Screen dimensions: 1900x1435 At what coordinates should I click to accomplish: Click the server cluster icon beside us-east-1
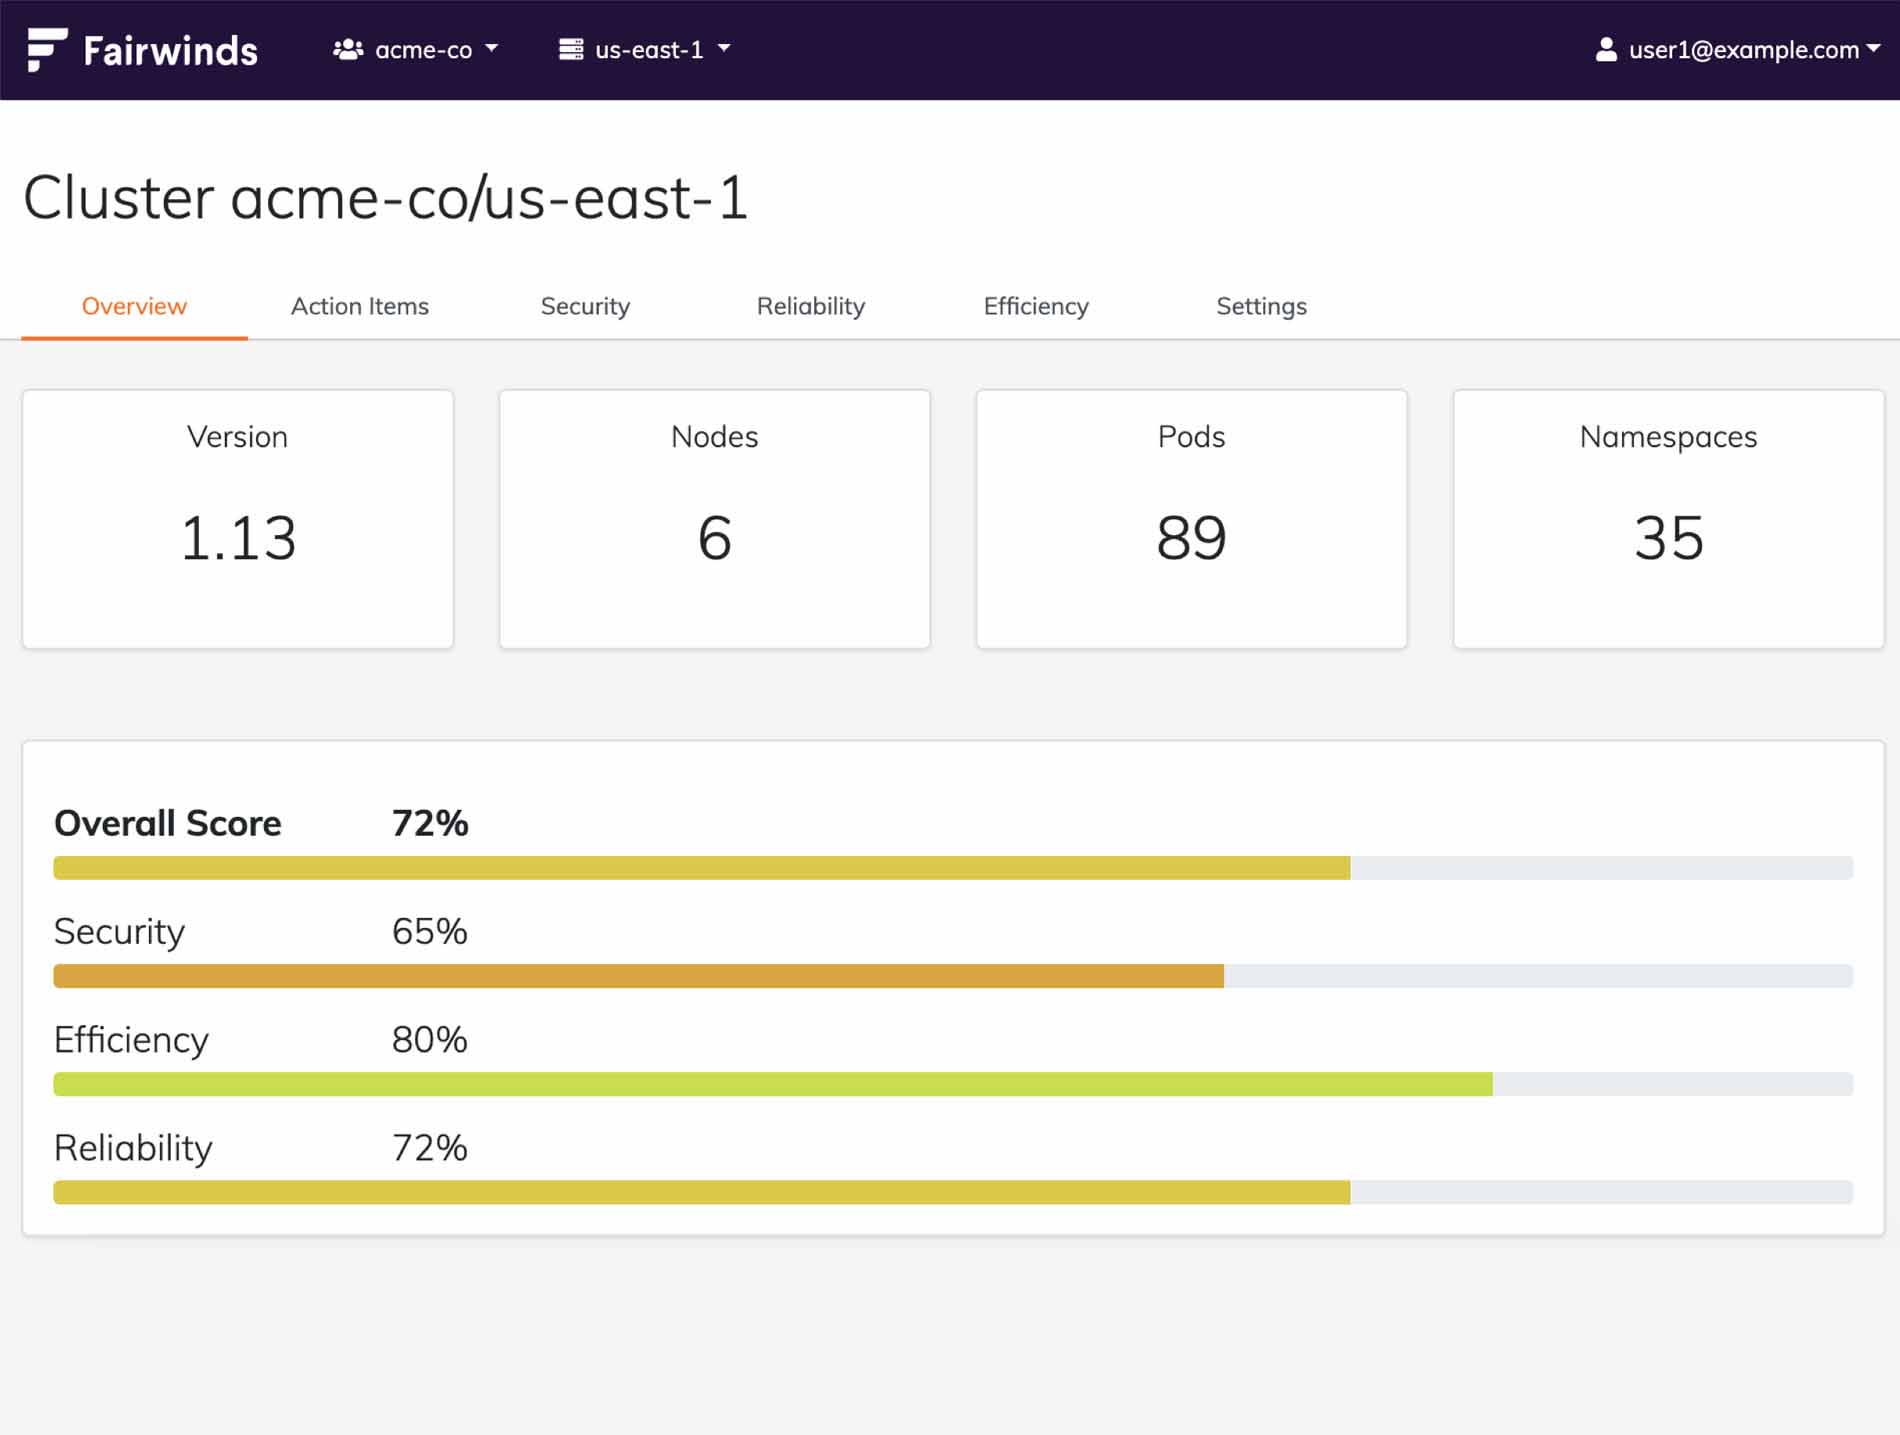point(571,50)
